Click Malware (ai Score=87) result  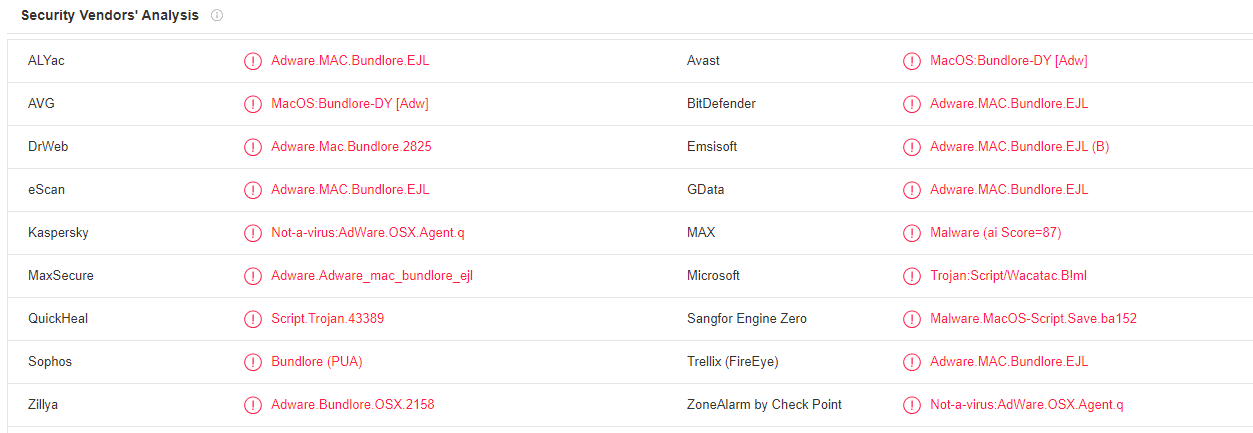[995, 233]
